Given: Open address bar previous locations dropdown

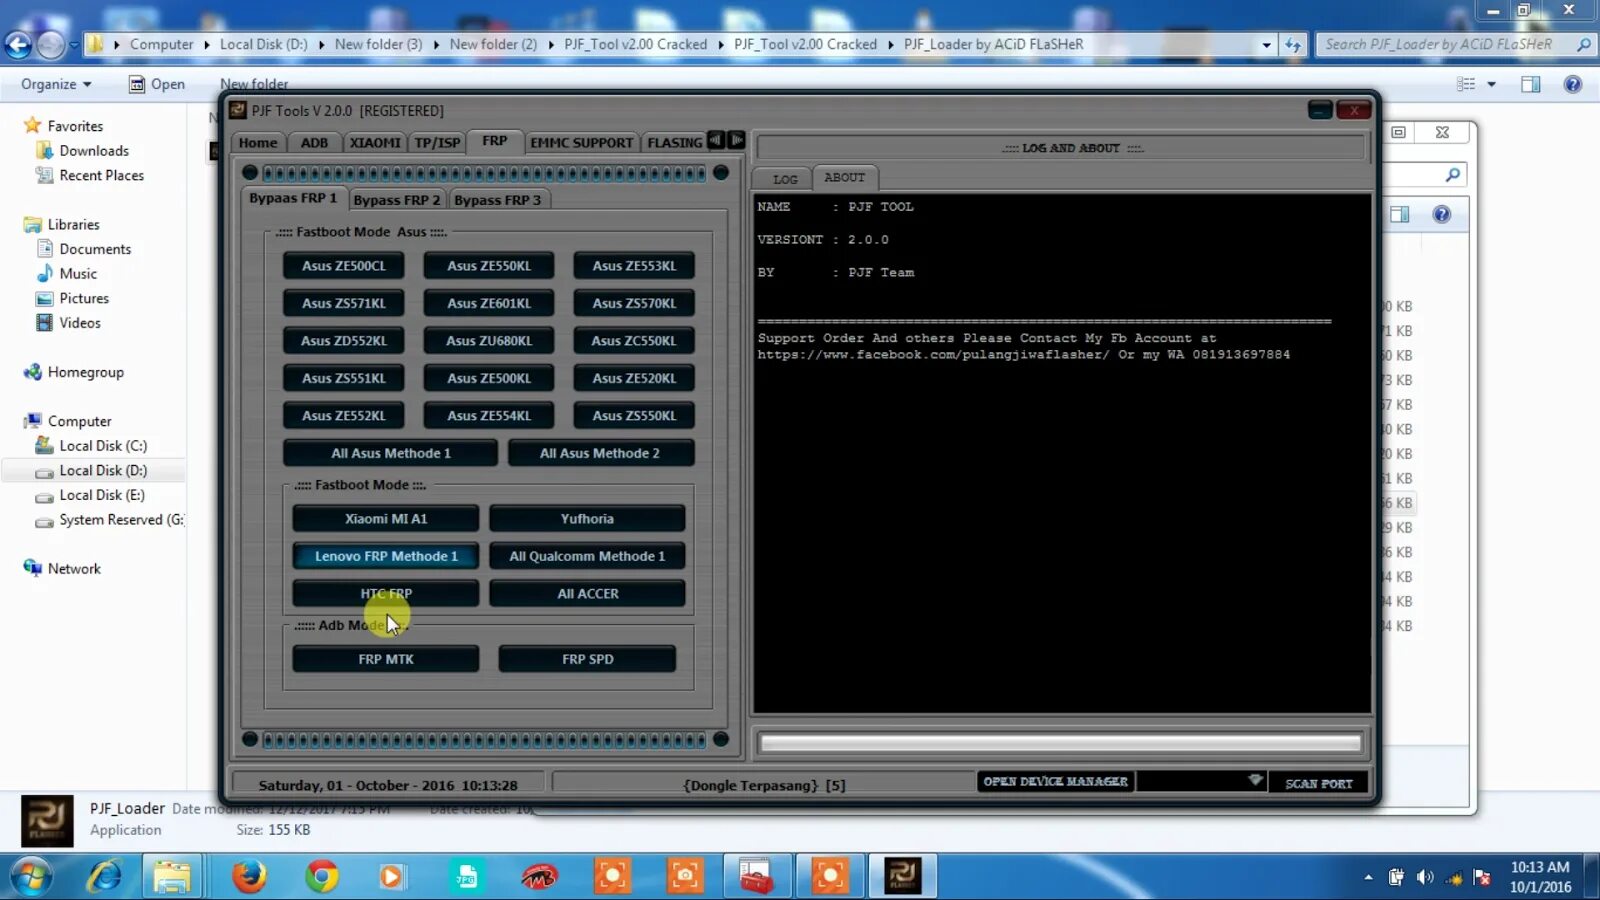Looking at the screenshot, I should [x=1267, y=45].
